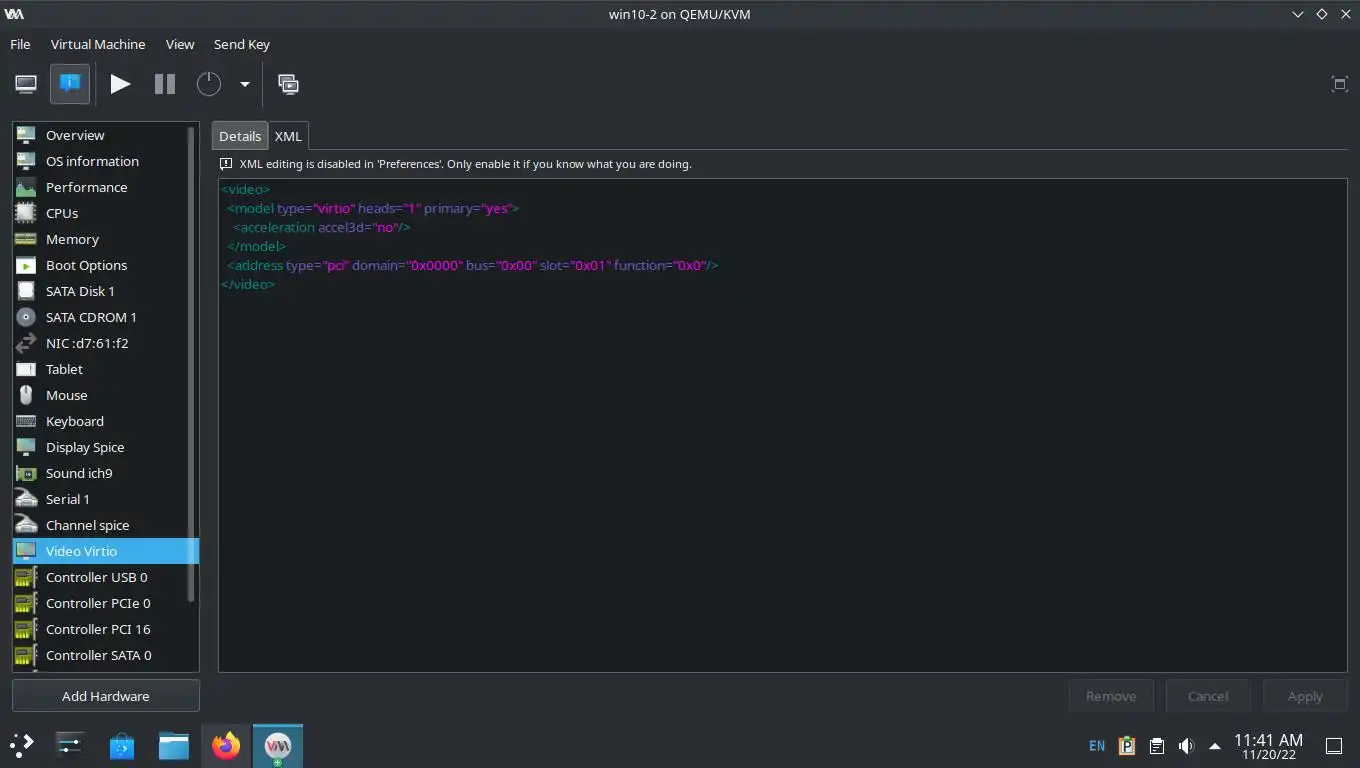Open shutdown options dropdown arrow
This screenshot has width=1360, height=768.
coord(244,84)
